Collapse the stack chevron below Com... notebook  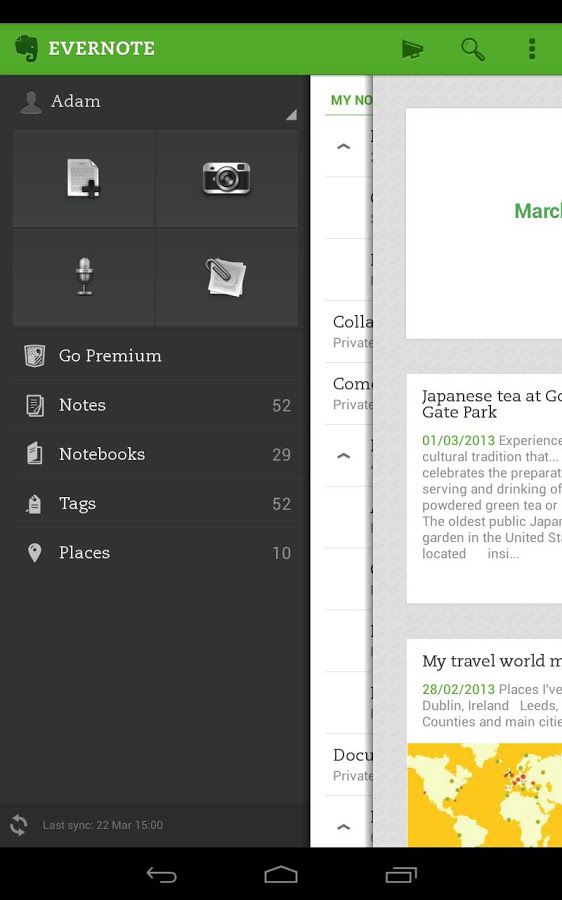point(343,456)
